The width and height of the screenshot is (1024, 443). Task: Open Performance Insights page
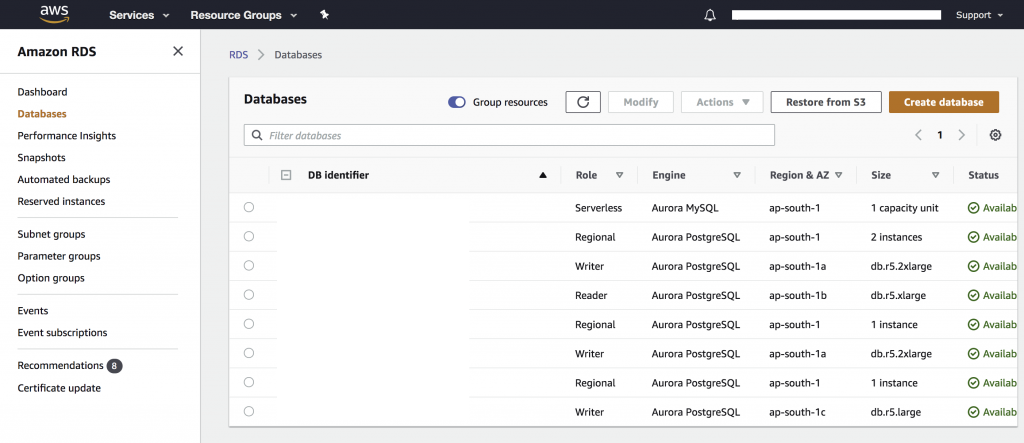[67, 136]
